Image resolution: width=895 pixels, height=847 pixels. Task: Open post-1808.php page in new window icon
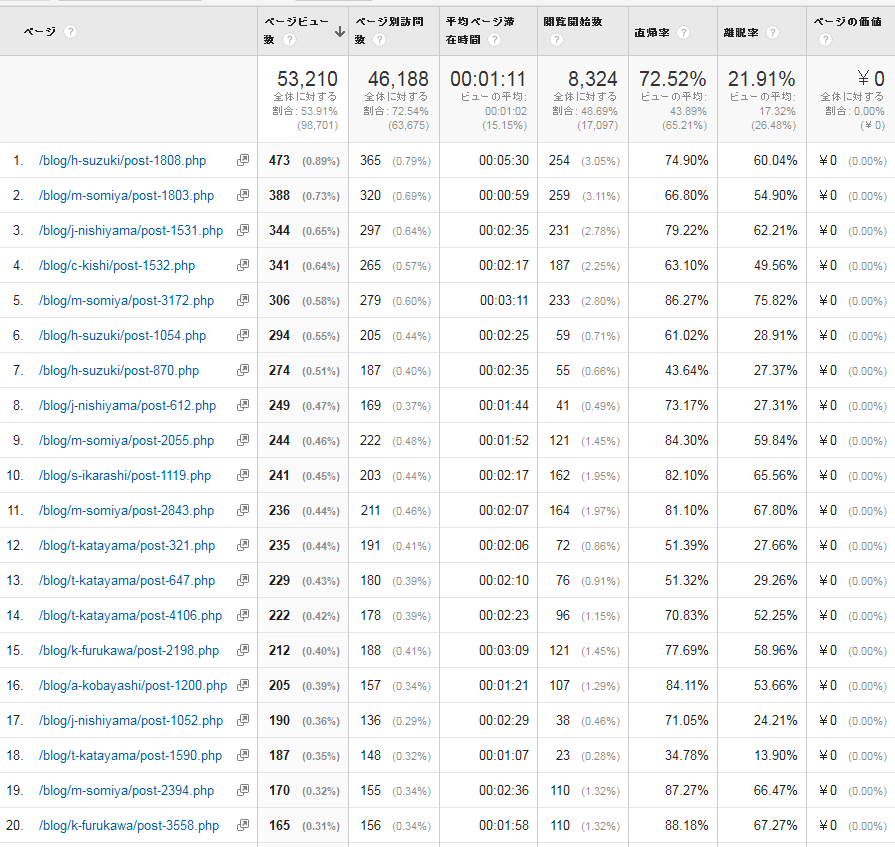pos(242,160)
